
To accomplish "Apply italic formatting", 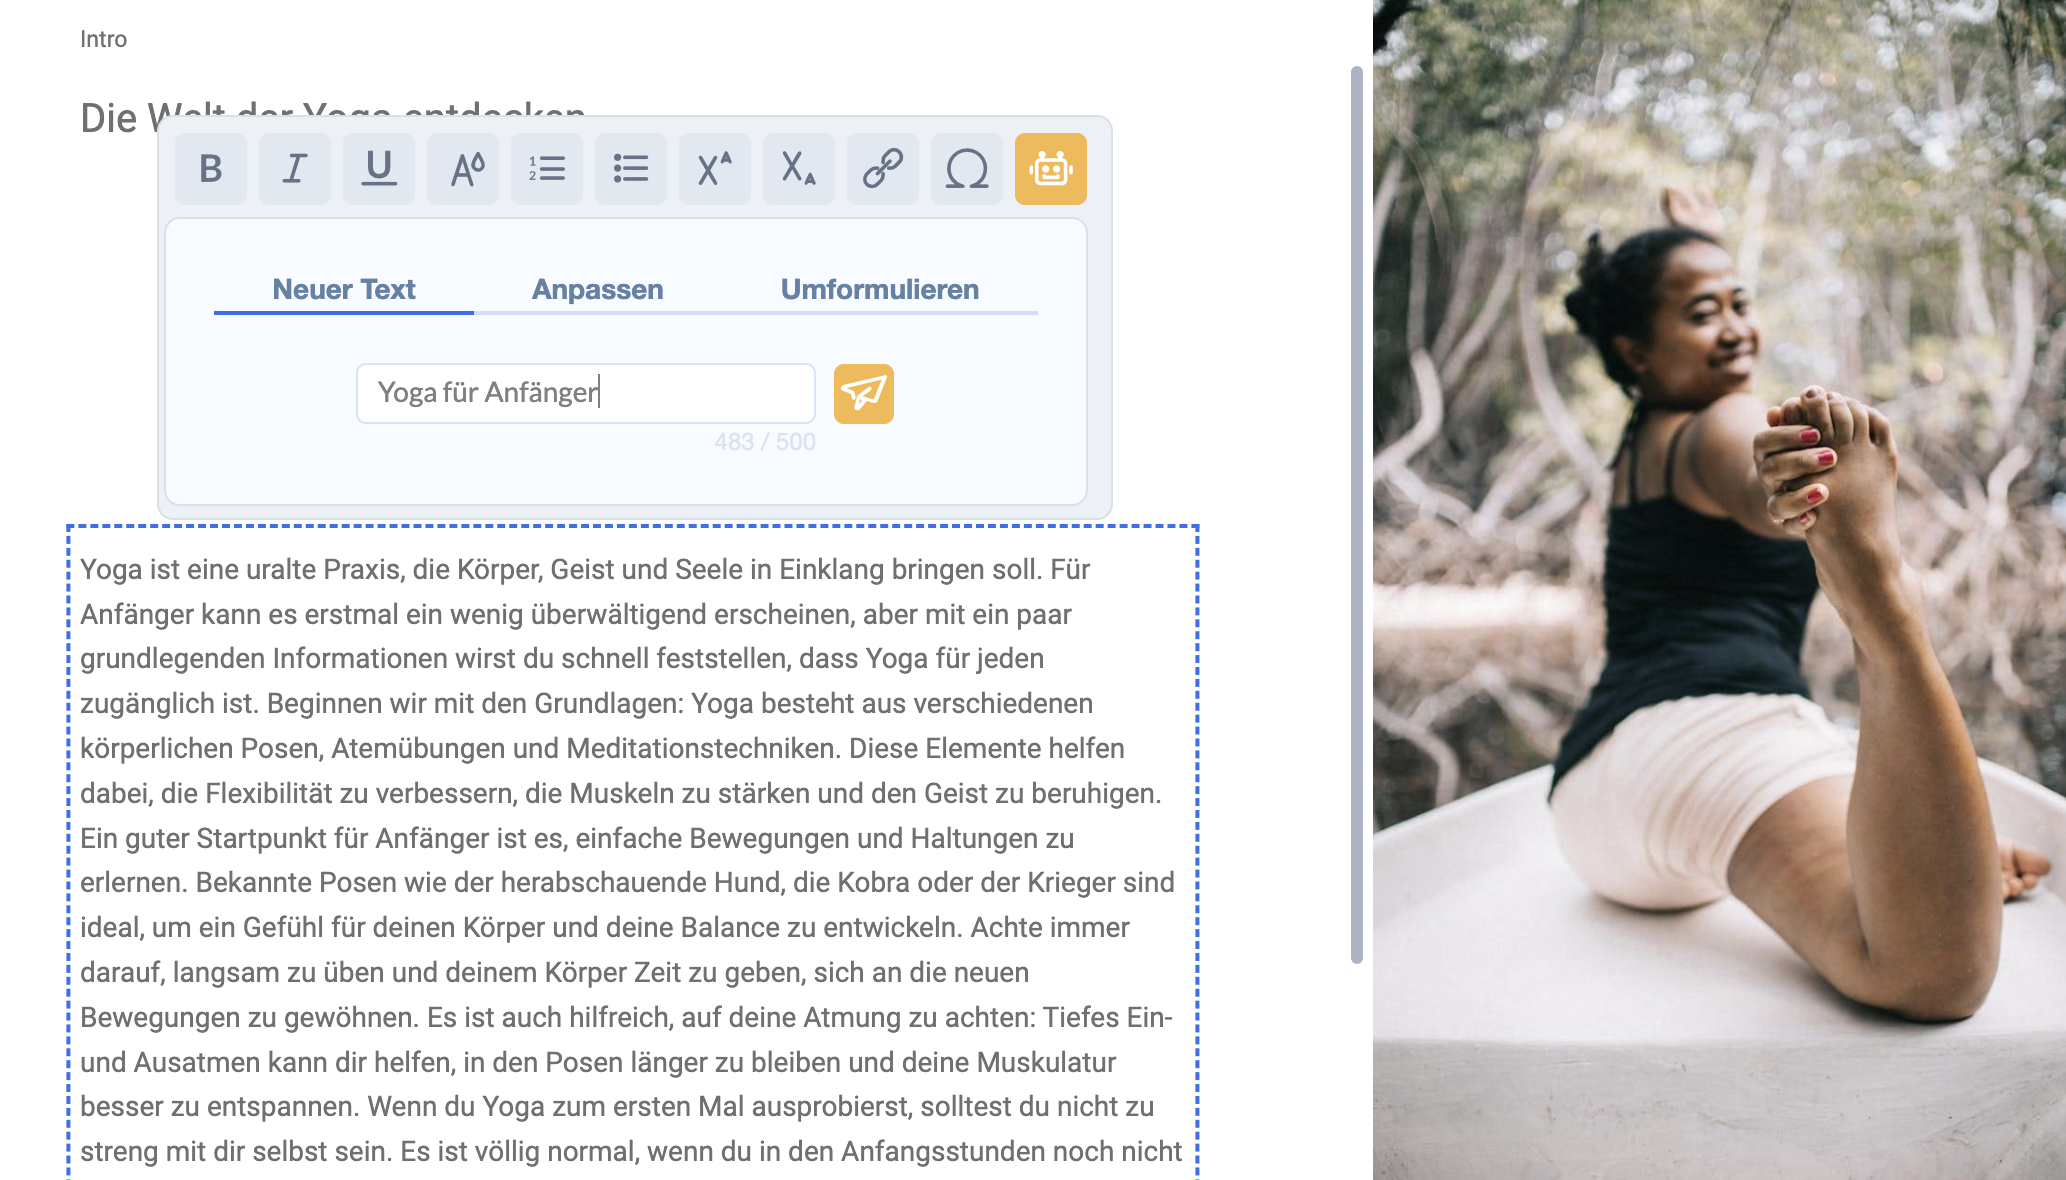I will coord(294,169).
